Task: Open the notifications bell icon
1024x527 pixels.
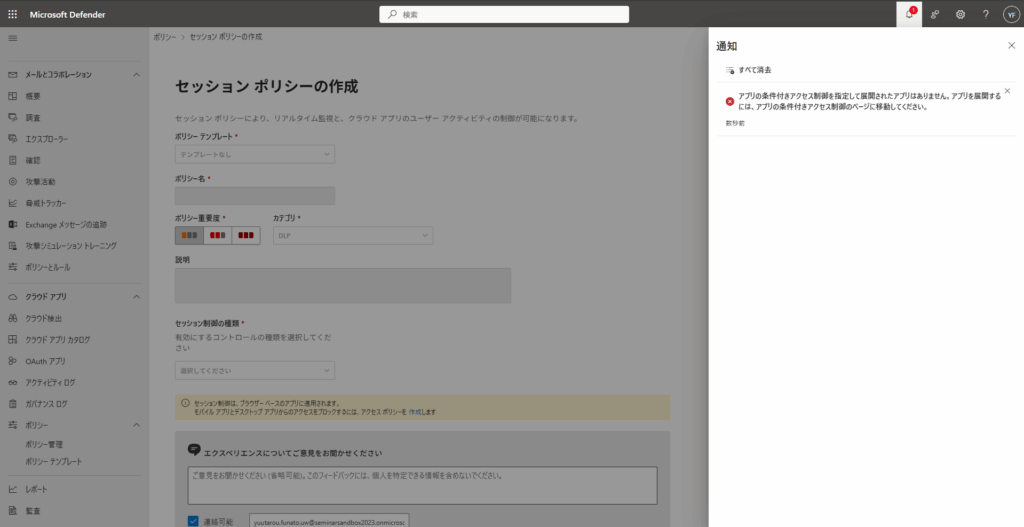Action: (x=908, y=14)
